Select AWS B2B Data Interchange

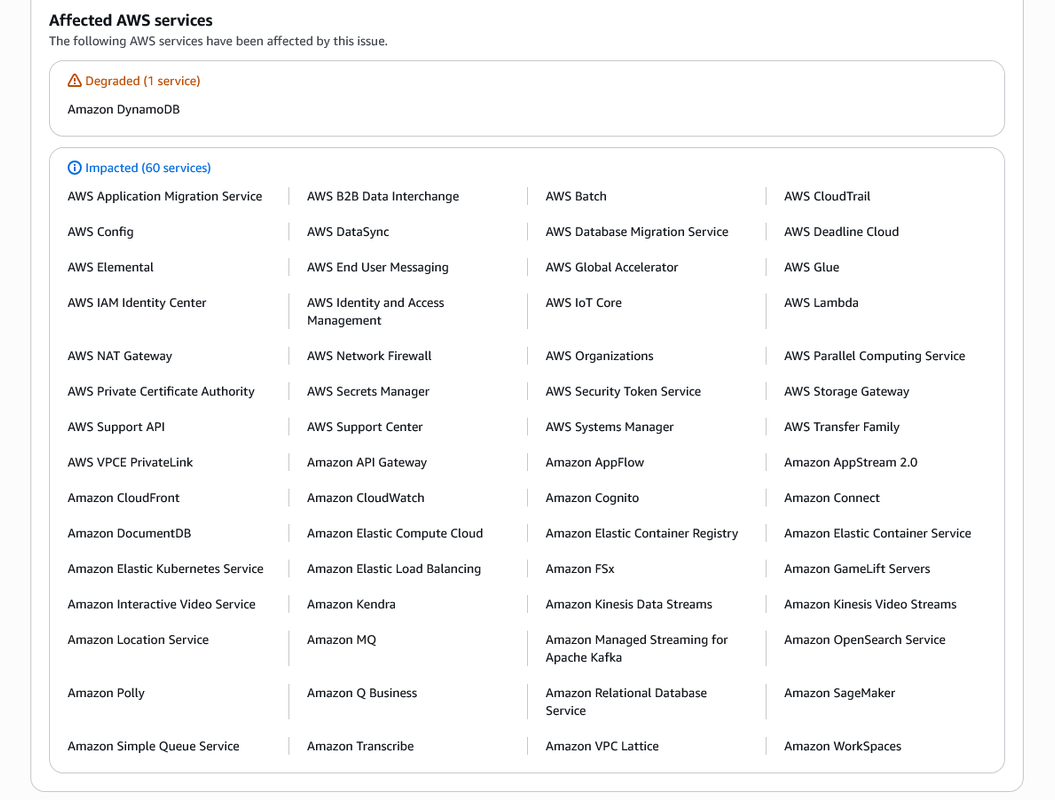(383, 196)
